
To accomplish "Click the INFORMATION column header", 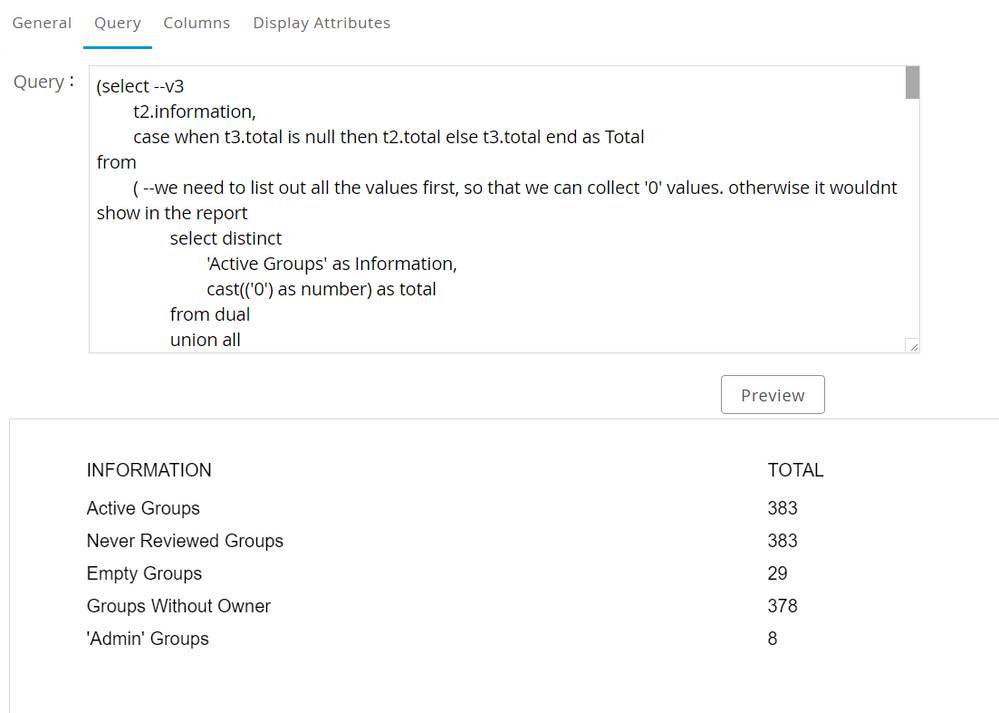I will pos(149,470).
